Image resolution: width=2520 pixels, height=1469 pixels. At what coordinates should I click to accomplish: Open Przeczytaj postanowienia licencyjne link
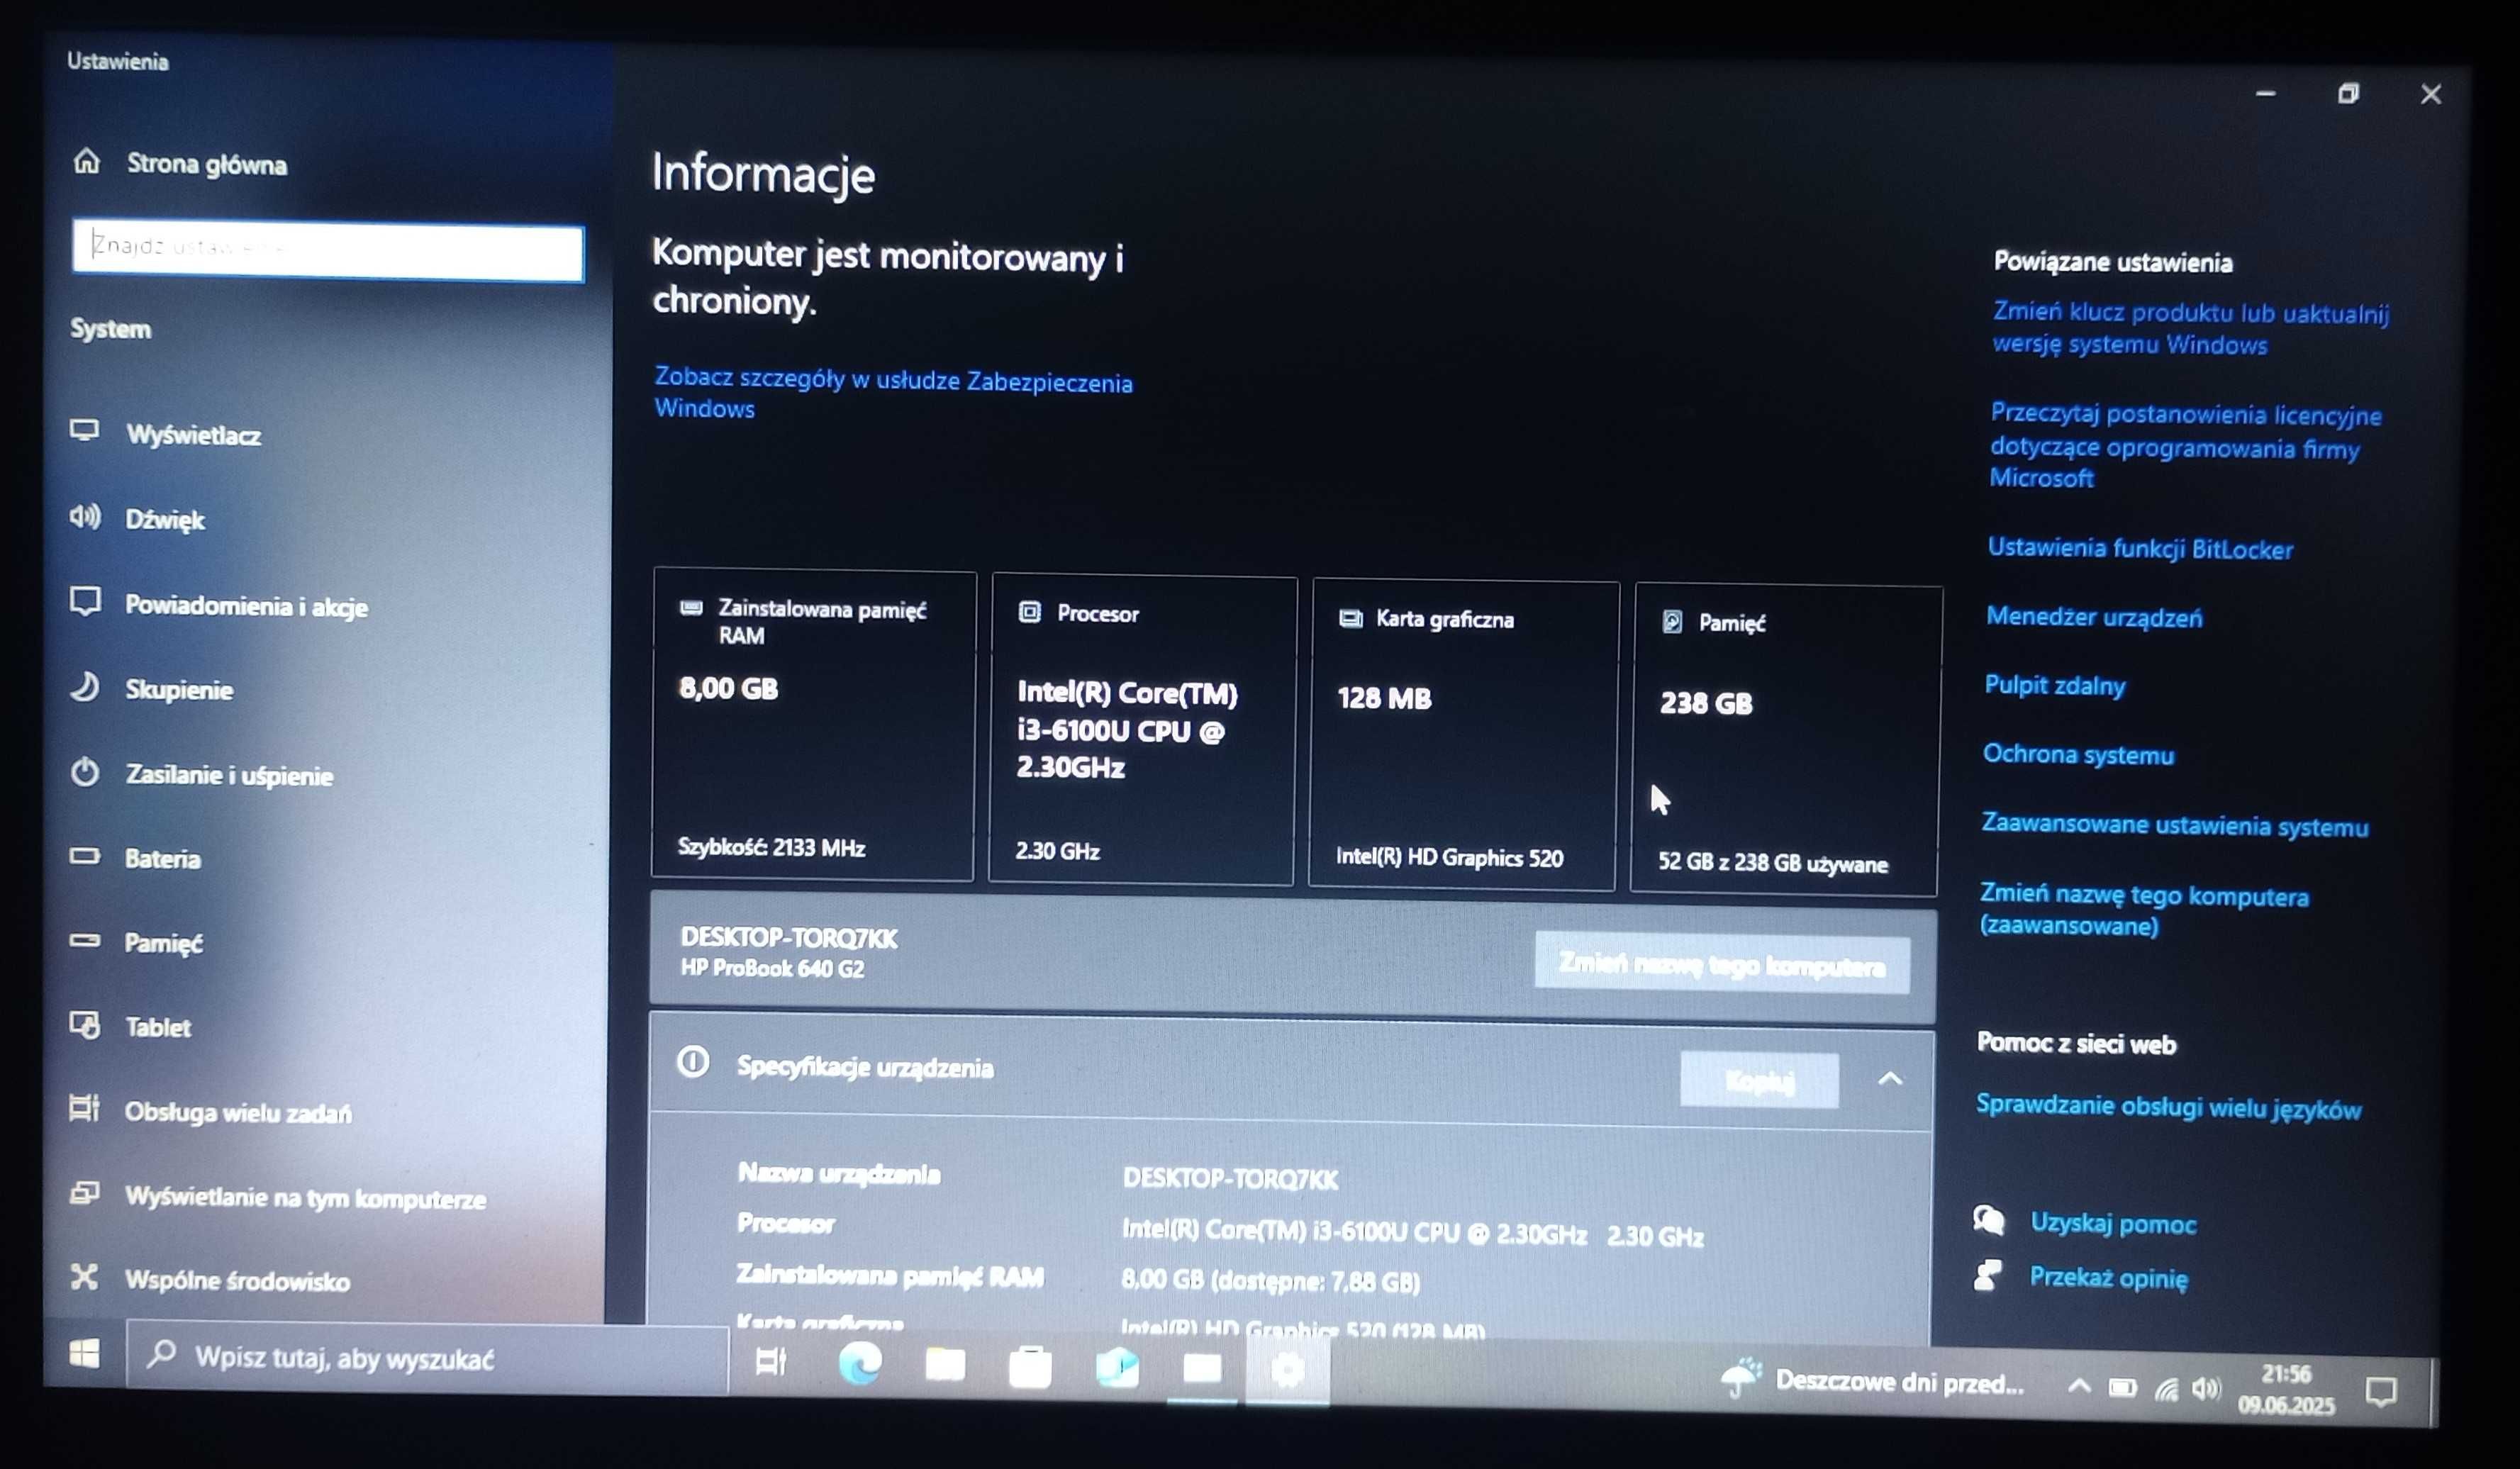pos(2185,446)
